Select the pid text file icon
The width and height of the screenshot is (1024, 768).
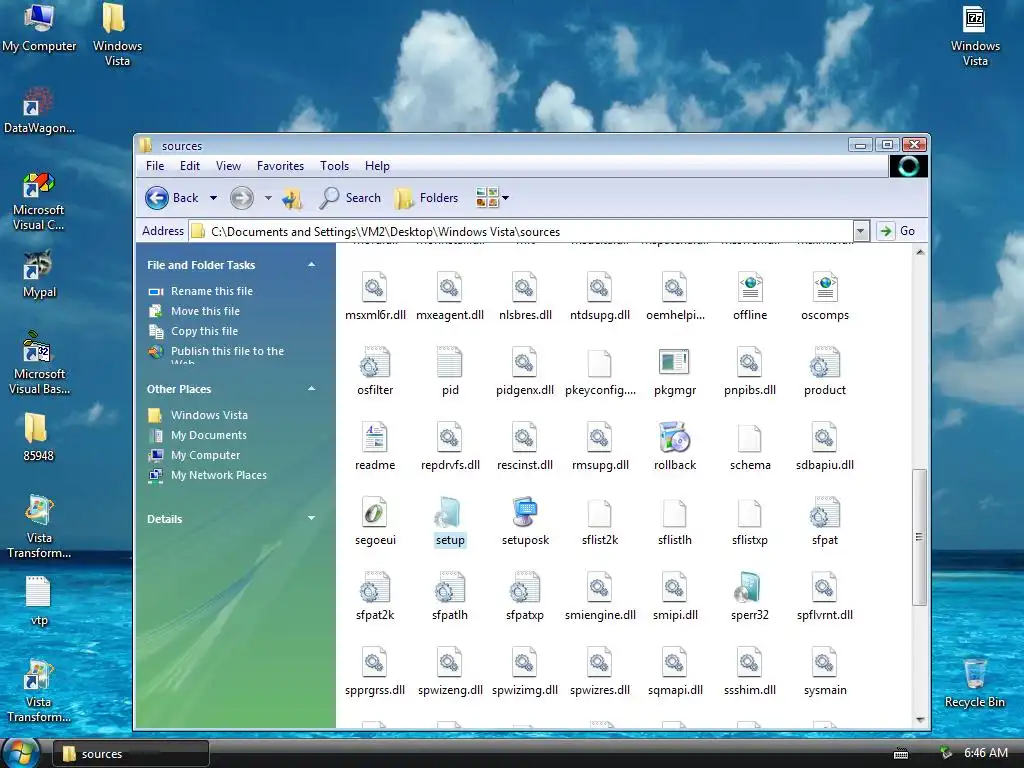click(x=449, y=362)
